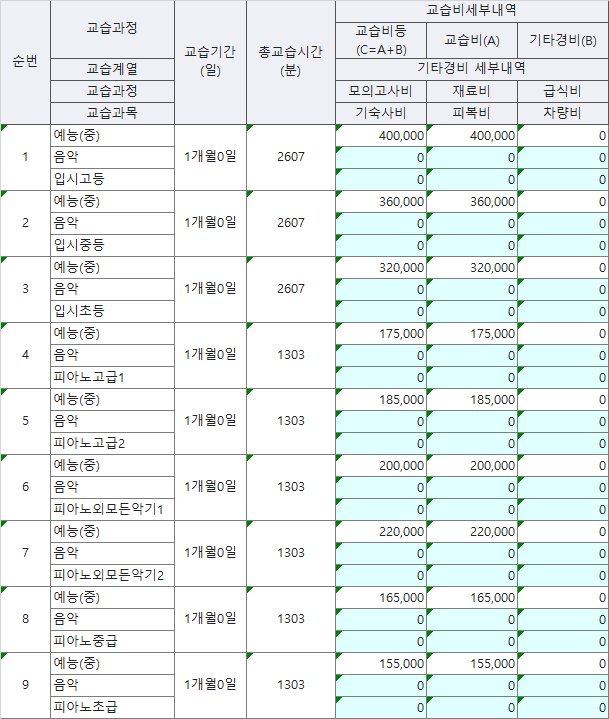This screenshot has width=609, height=719.
Task: Select row number 8 in 순번 column
Action: [x=25, y=619]
